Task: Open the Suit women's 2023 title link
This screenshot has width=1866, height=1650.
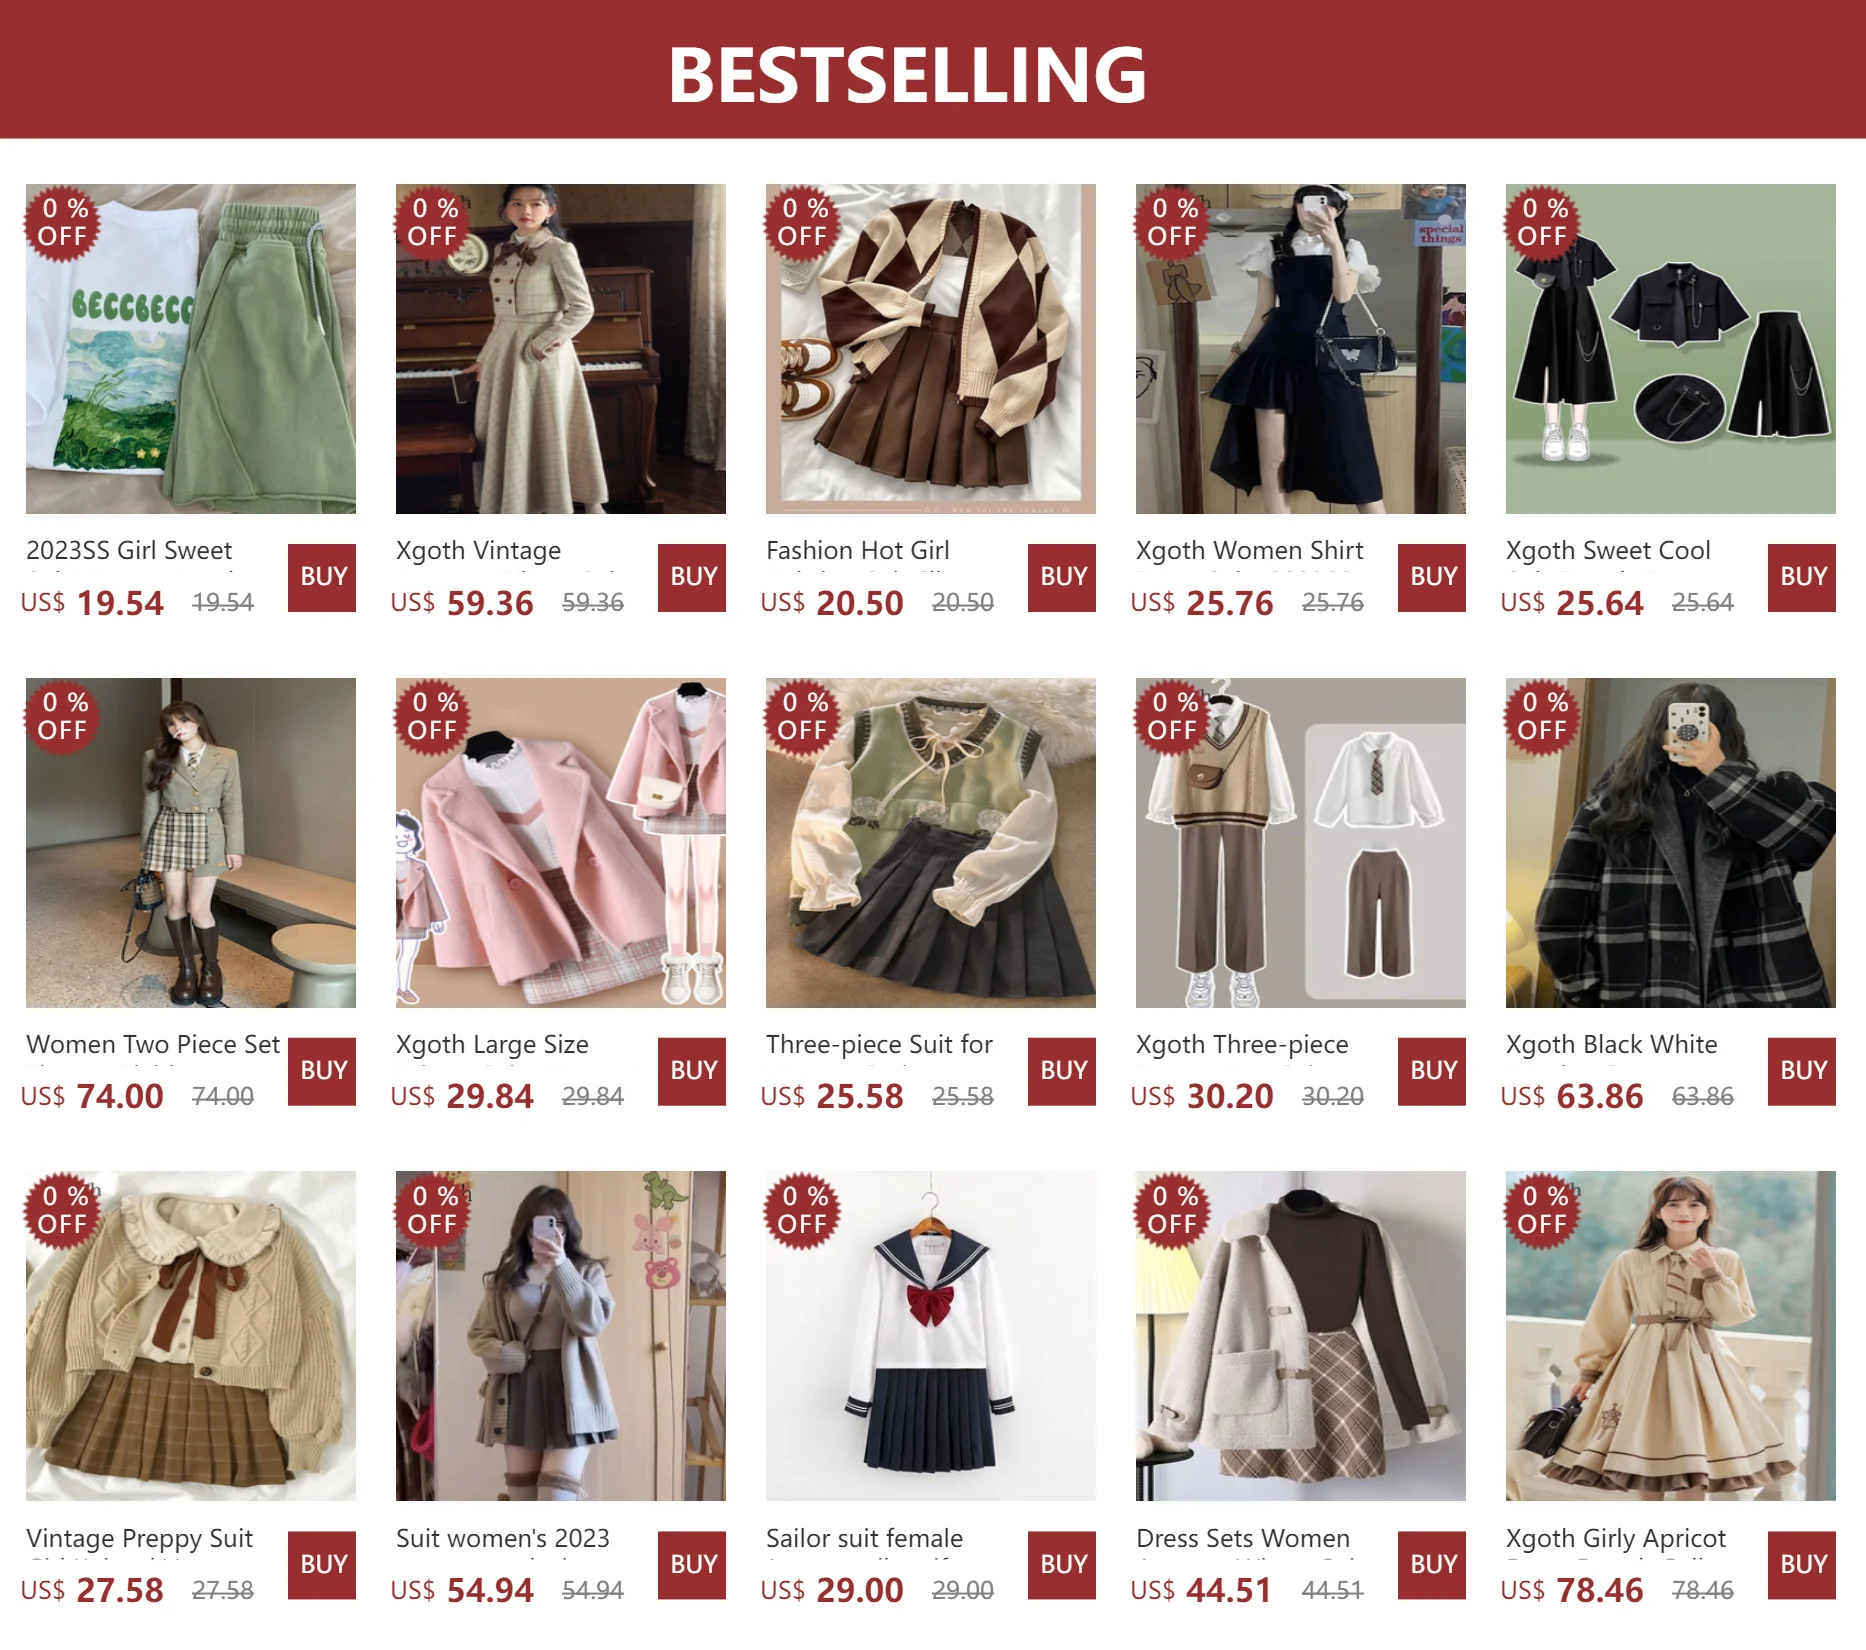Action: click(x=503, y=1538)
